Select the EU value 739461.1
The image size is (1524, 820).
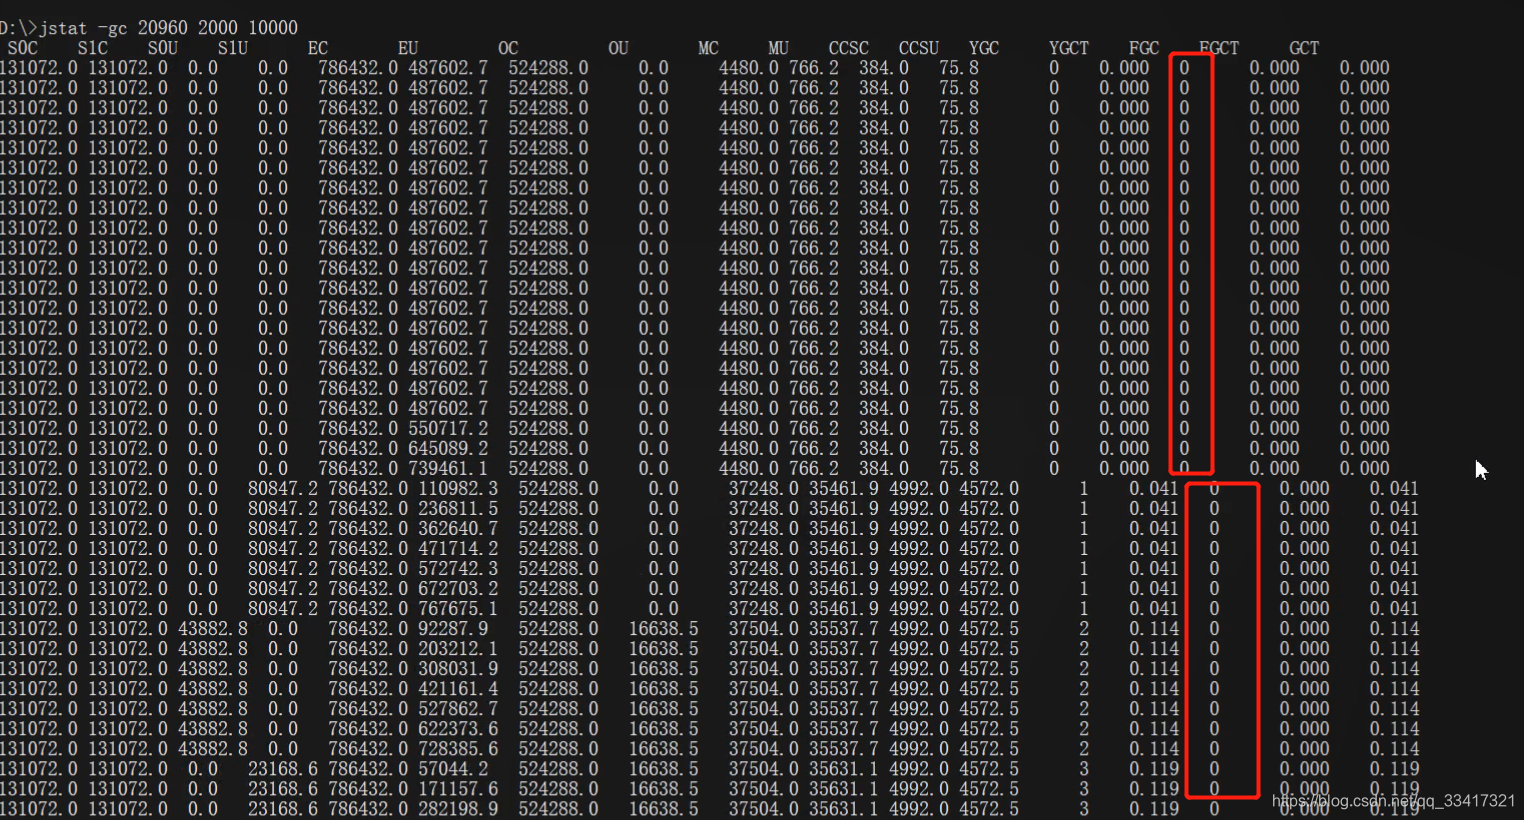point(448,468)
